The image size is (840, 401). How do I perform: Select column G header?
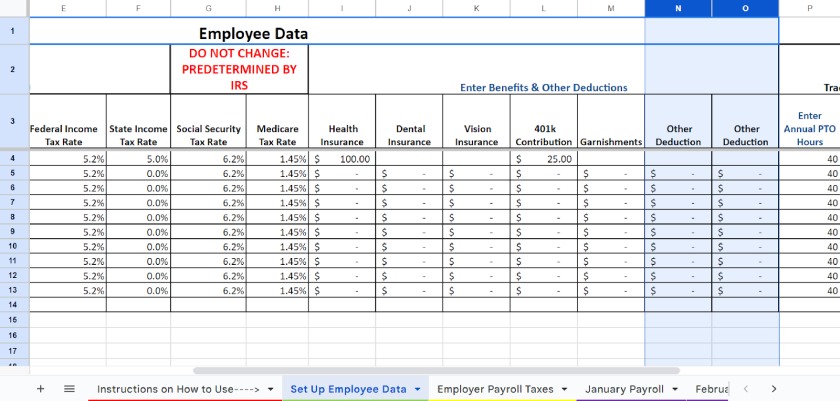208,9
